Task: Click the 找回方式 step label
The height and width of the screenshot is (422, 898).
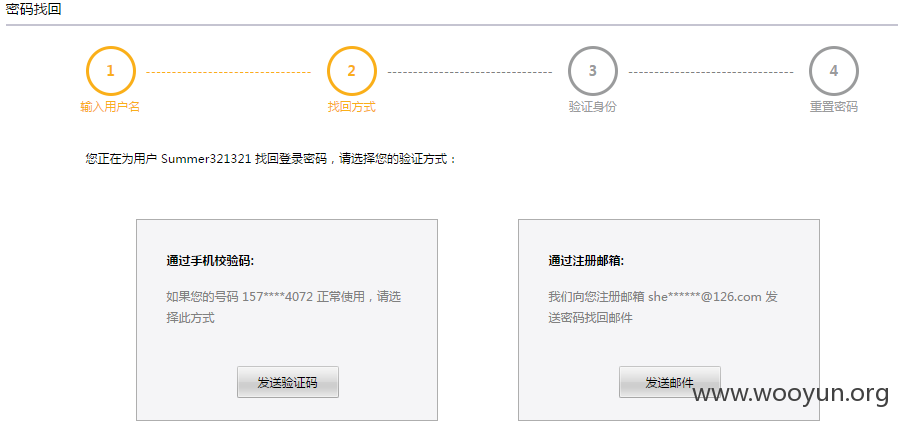Action: [x=352, y=107]
